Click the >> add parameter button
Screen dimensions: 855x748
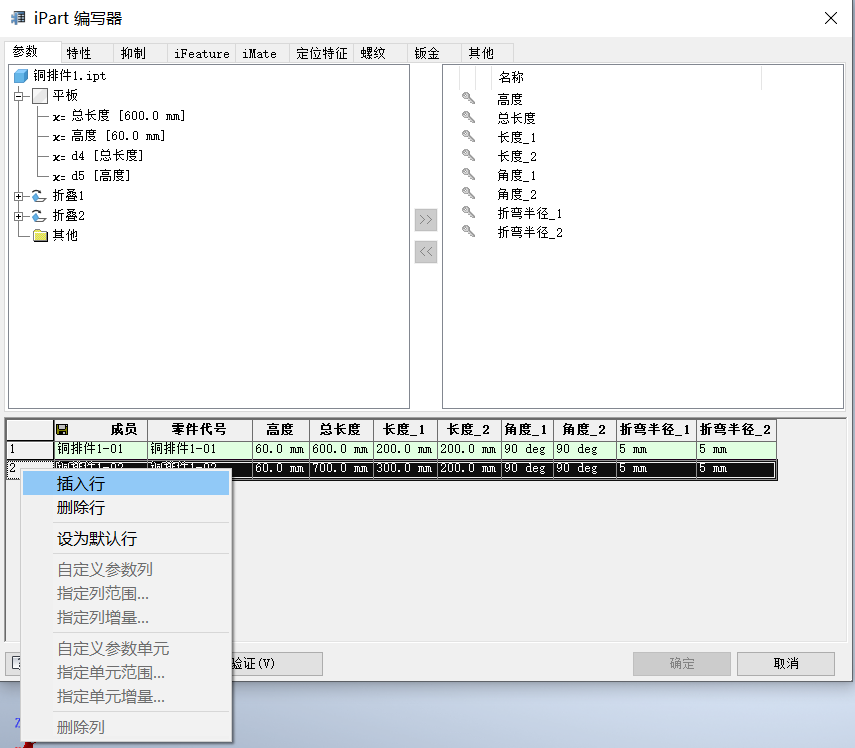pyautogui.click(x=426, y=220)
